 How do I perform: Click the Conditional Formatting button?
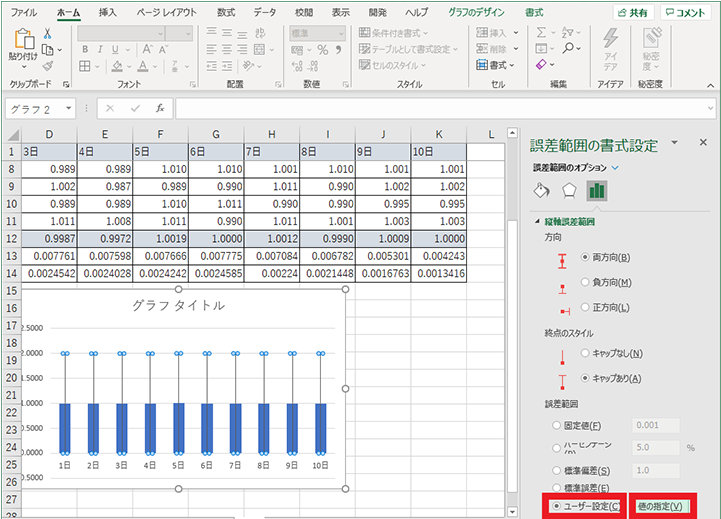[x=394, y=33]
